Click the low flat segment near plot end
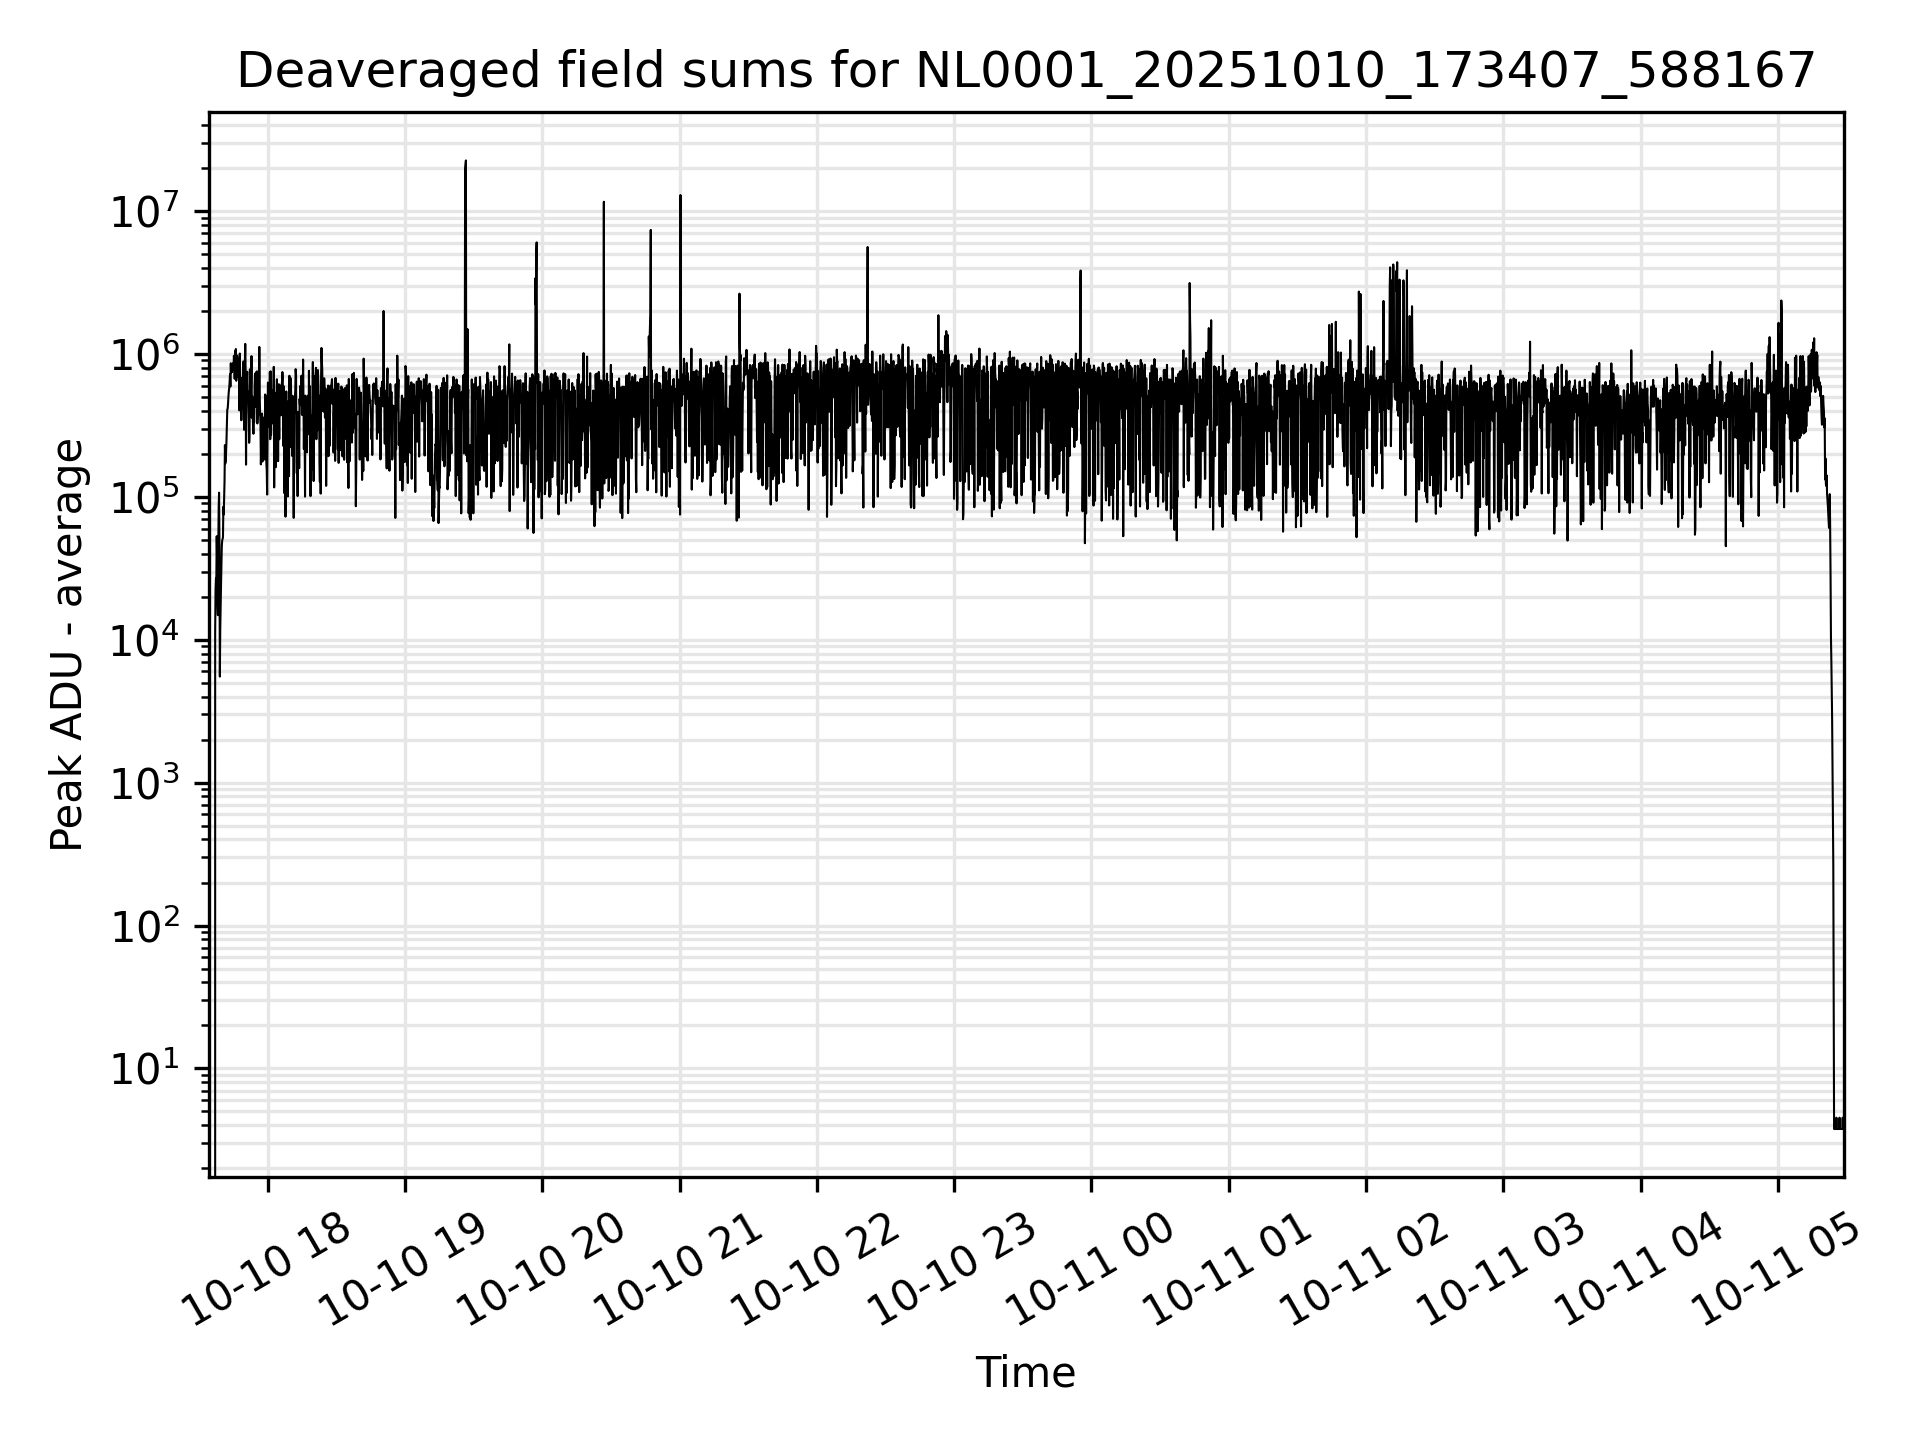 tap(1838, 1123)
